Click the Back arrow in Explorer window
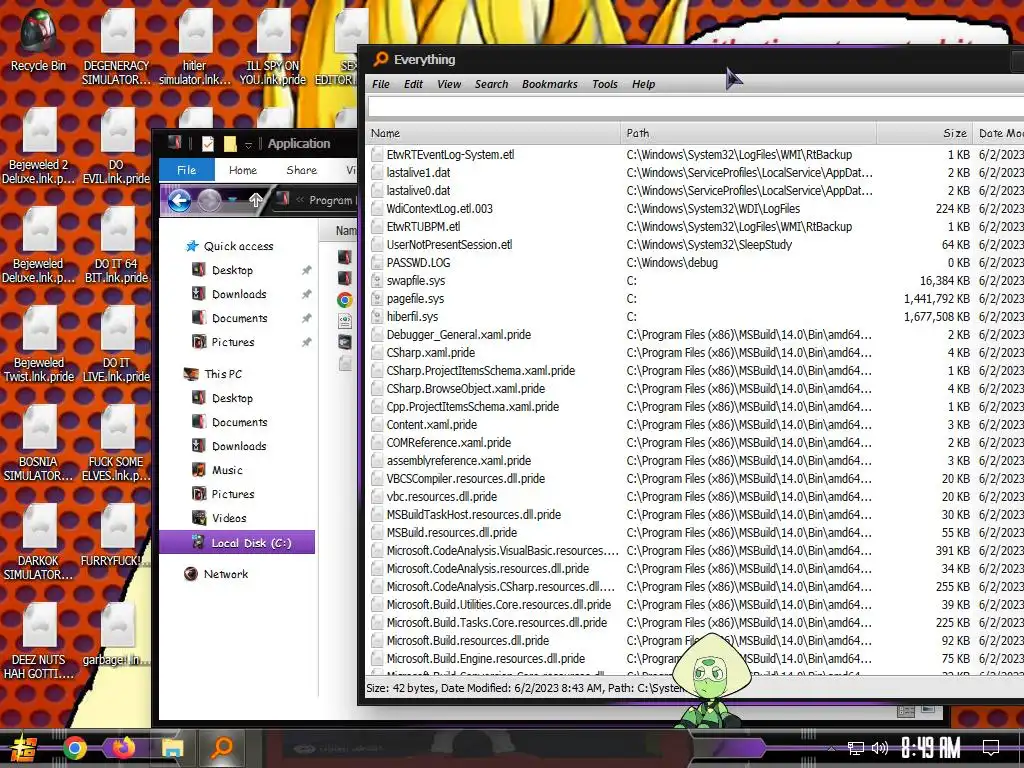 (x=180, y=200)
